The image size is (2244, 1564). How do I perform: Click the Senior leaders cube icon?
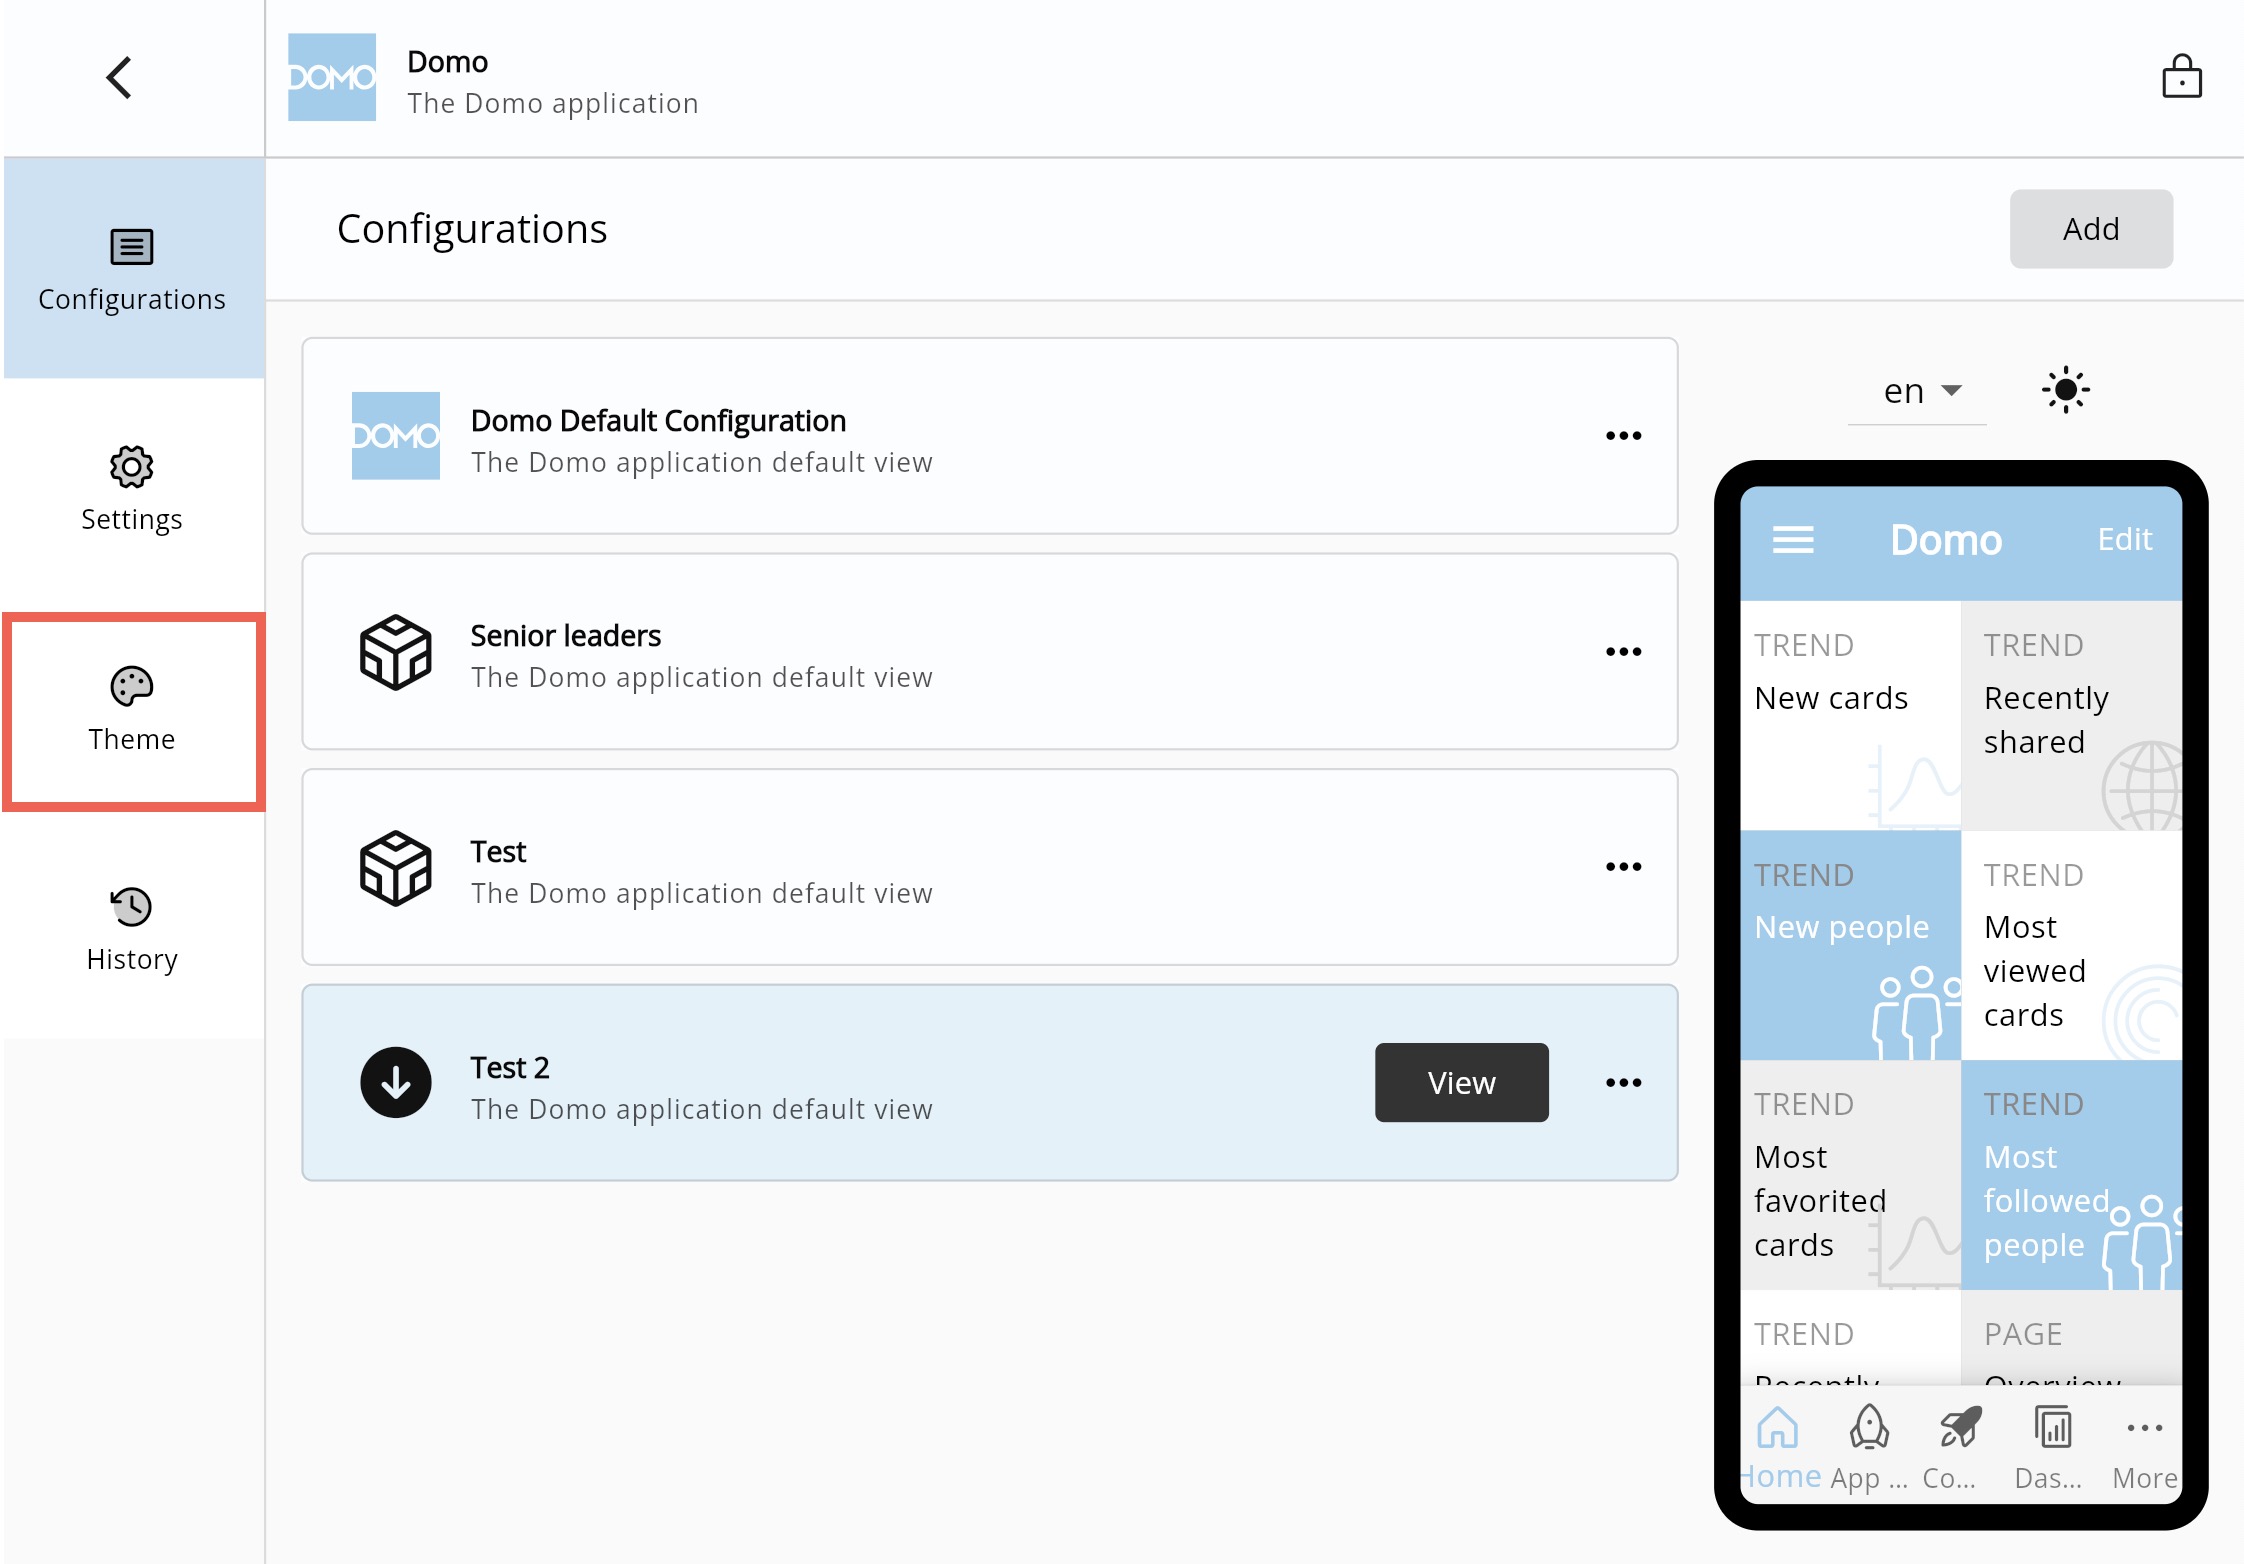click(x=396, y=652)
